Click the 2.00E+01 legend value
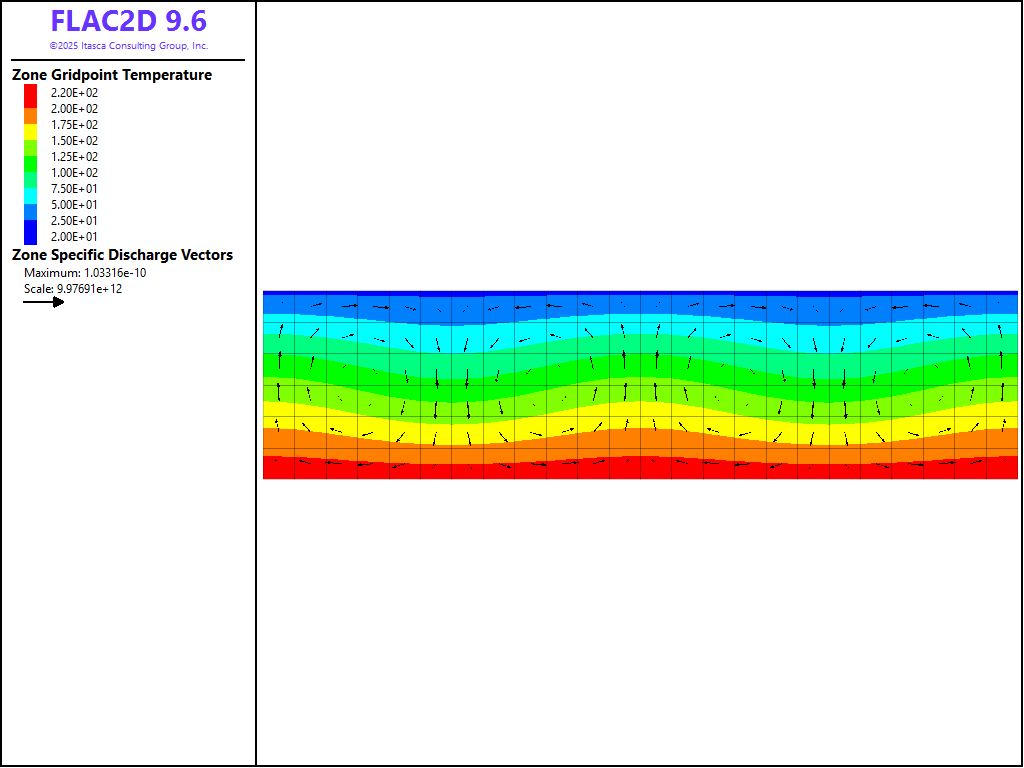 pos(75,237)
